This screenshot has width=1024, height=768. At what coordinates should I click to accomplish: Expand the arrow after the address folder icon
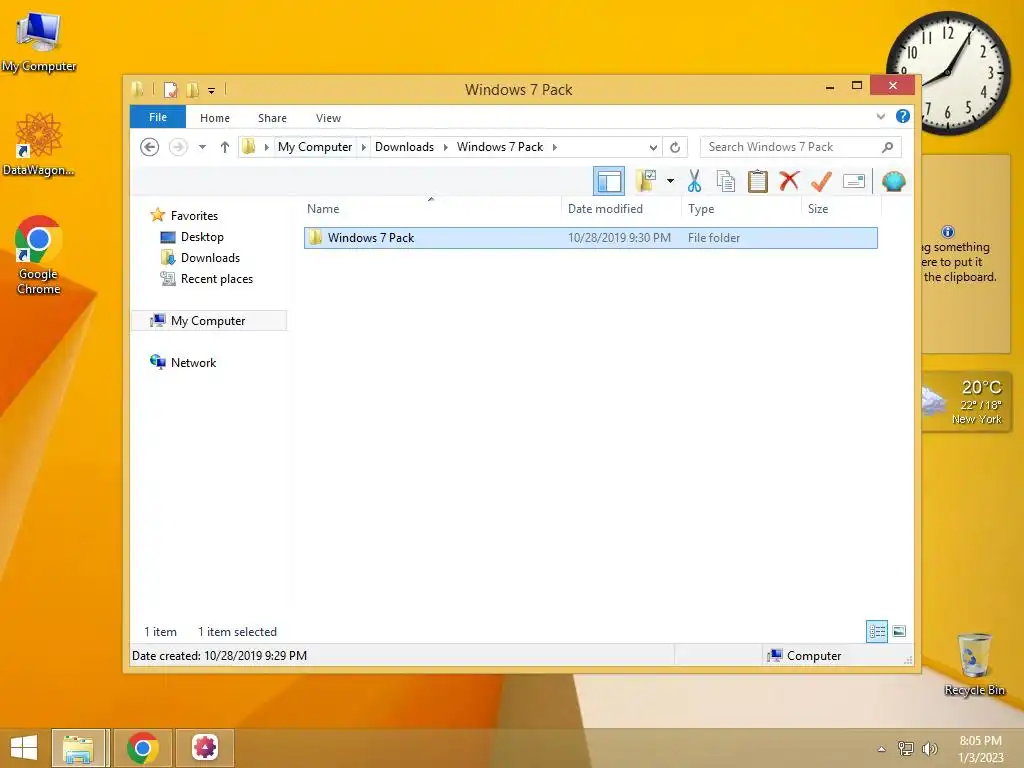[266, 147]
